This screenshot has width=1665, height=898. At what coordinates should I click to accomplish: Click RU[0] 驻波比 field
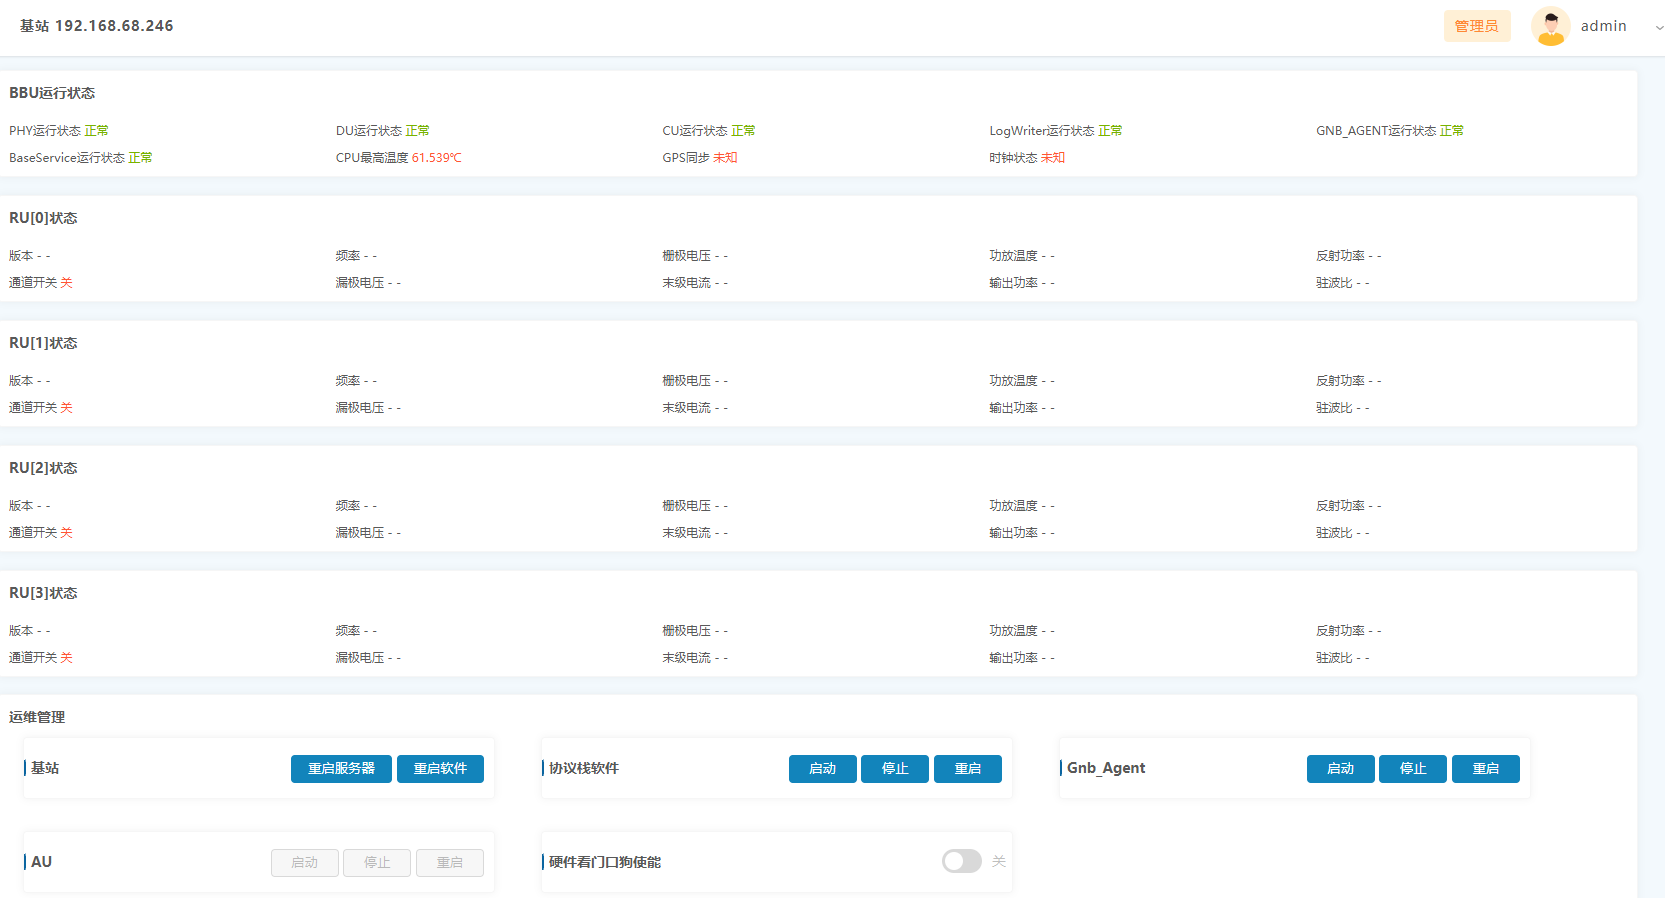pos(1343,283)
